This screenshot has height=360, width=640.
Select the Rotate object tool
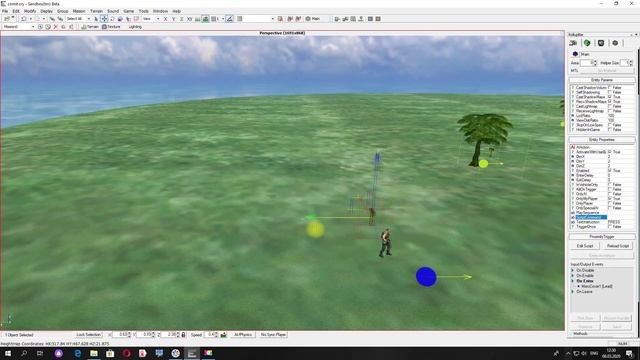(112, 19)
